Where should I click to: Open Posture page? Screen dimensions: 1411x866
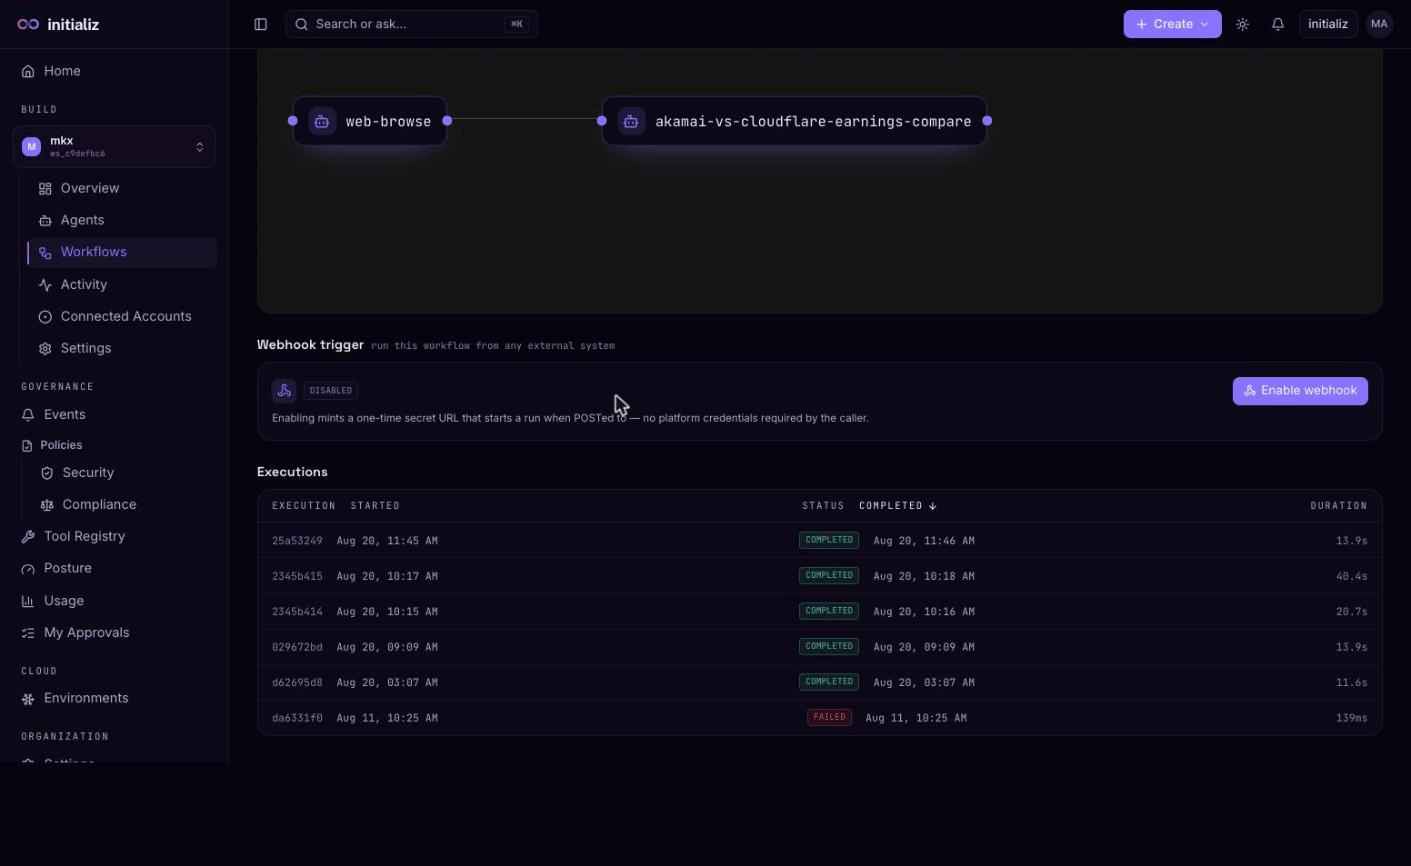click(x=114, y=568)
